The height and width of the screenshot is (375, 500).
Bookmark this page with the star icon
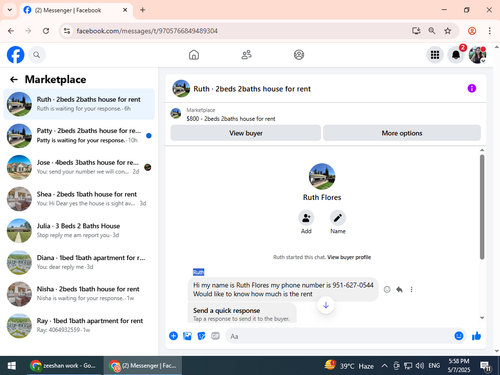point(448,31)
